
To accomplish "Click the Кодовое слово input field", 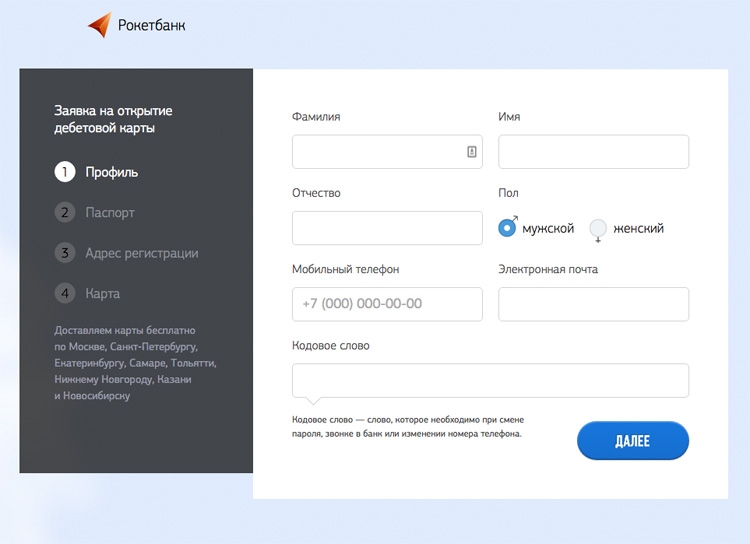I will point(490,380).
